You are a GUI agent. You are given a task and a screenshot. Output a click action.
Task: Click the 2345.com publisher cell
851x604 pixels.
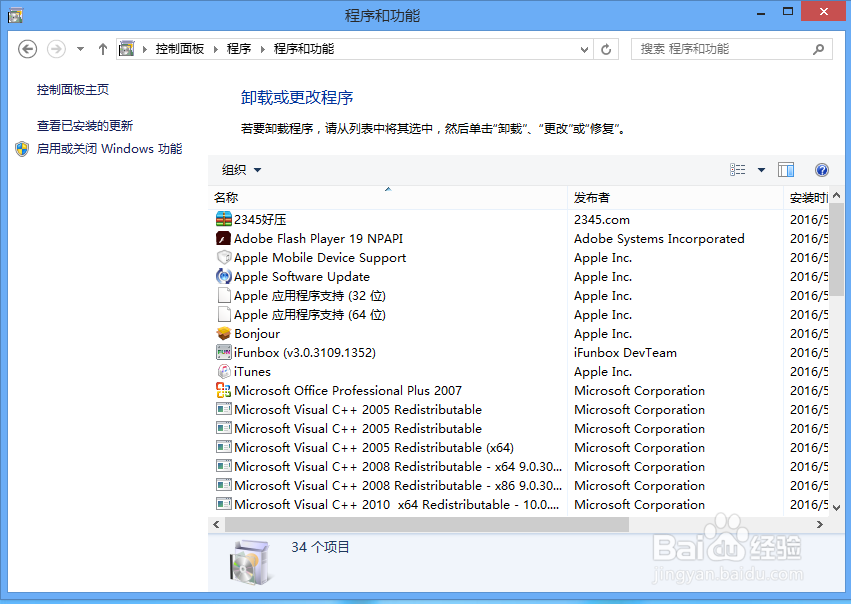pos(602,220)
